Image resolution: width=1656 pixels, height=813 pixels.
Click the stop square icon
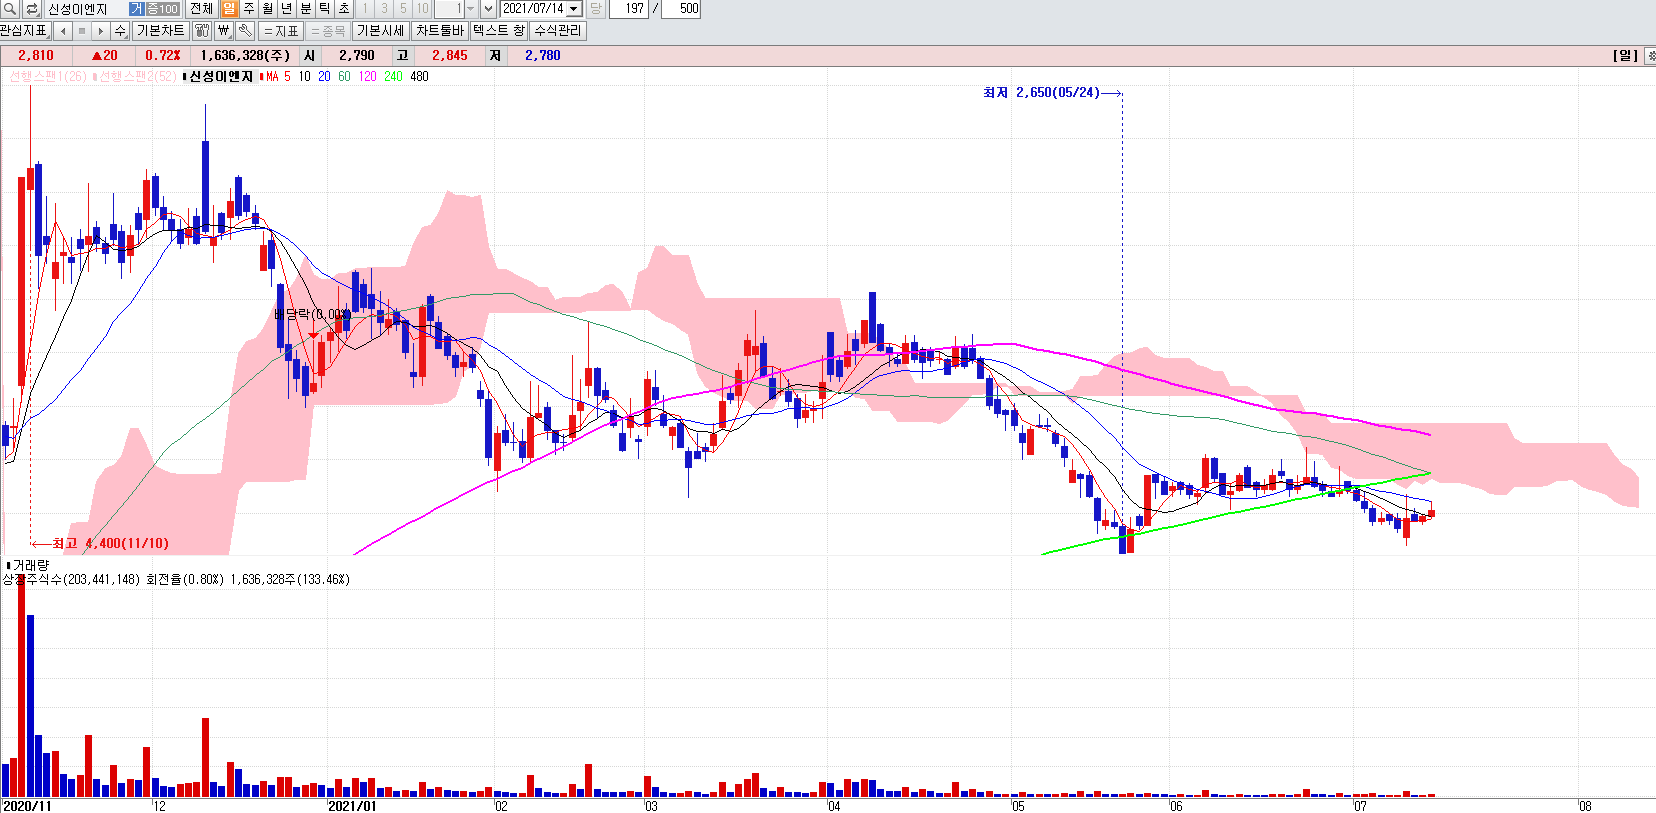82,31
